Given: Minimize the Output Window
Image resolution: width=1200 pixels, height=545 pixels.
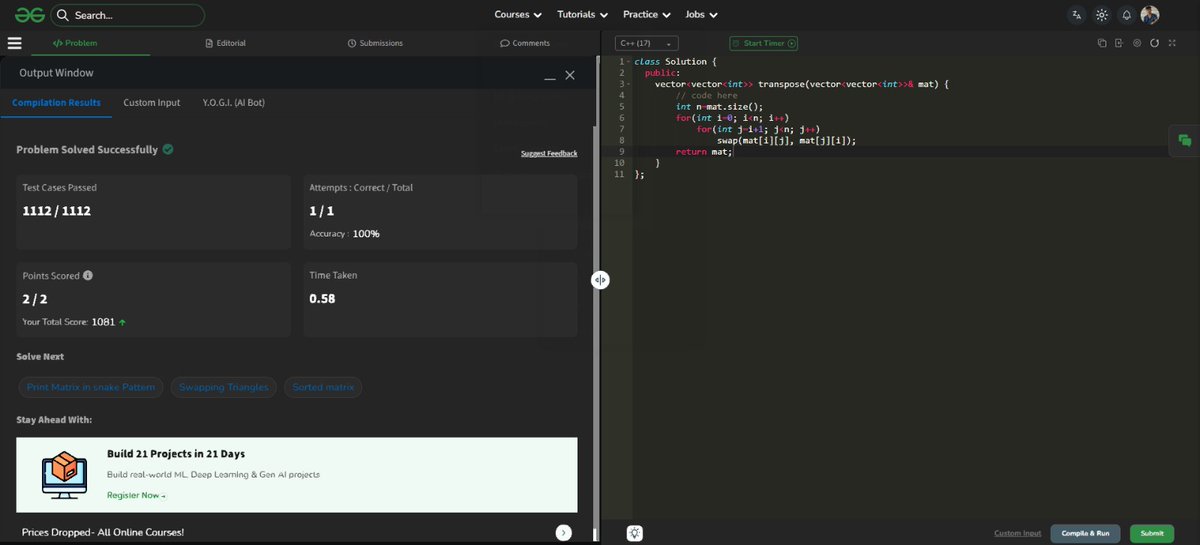Looking at the screenshot, I should tap(549, 76).
